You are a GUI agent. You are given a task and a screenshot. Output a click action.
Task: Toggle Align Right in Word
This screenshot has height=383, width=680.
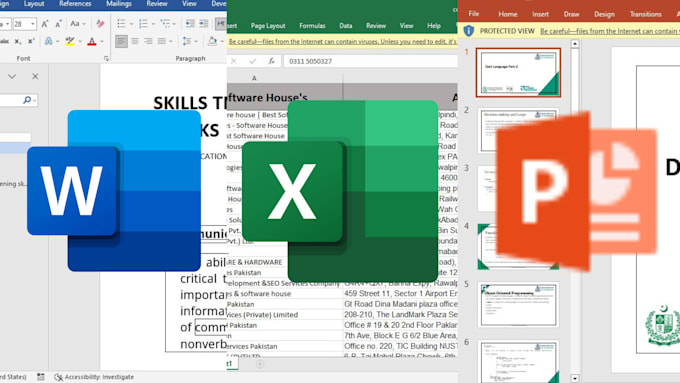[148, 41]
